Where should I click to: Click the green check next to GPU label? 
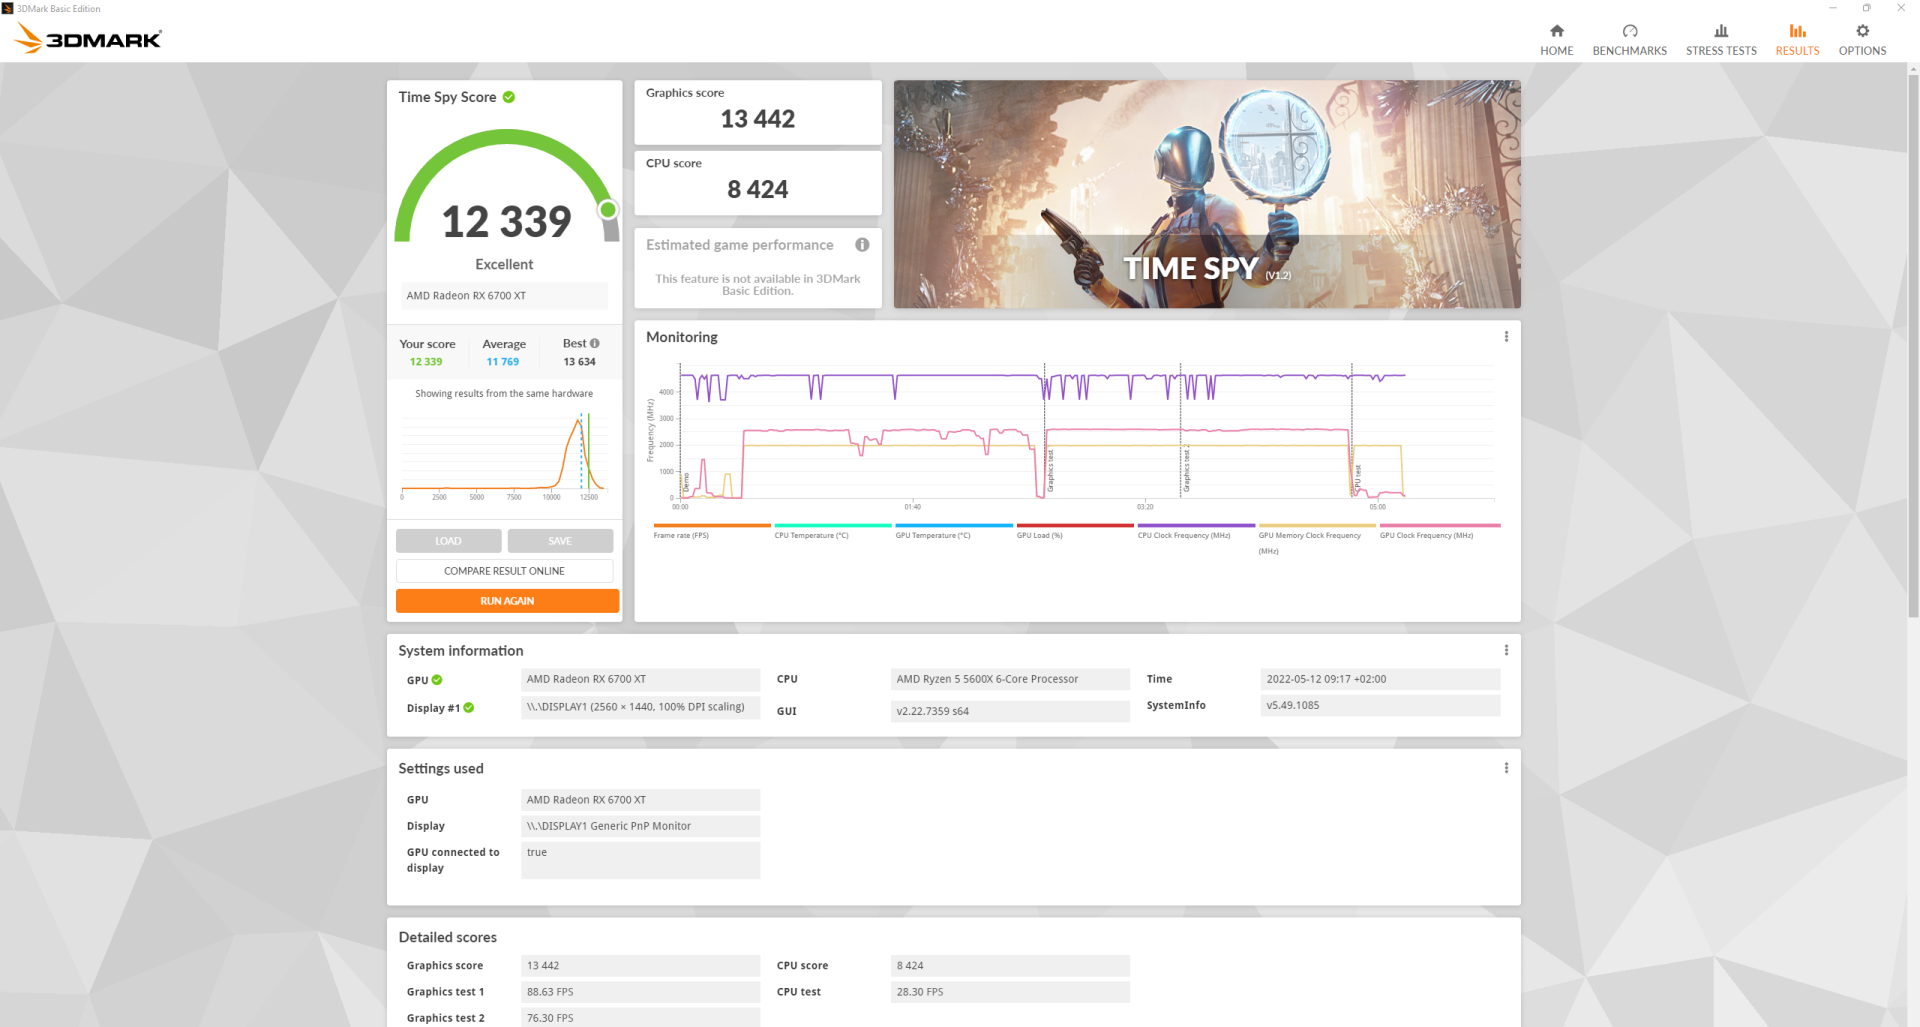pos(437,680)
